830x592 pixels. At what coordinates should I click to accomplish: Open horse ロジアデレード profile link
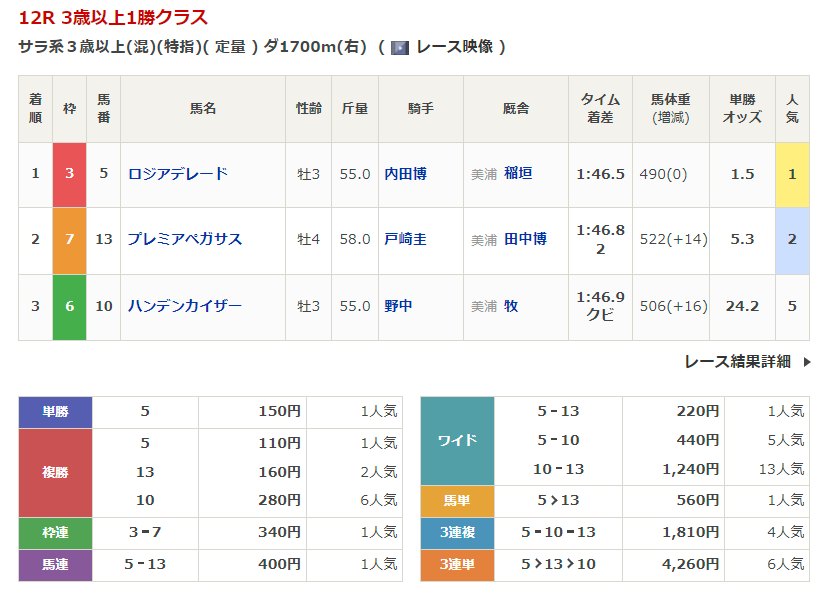(178, 174)
